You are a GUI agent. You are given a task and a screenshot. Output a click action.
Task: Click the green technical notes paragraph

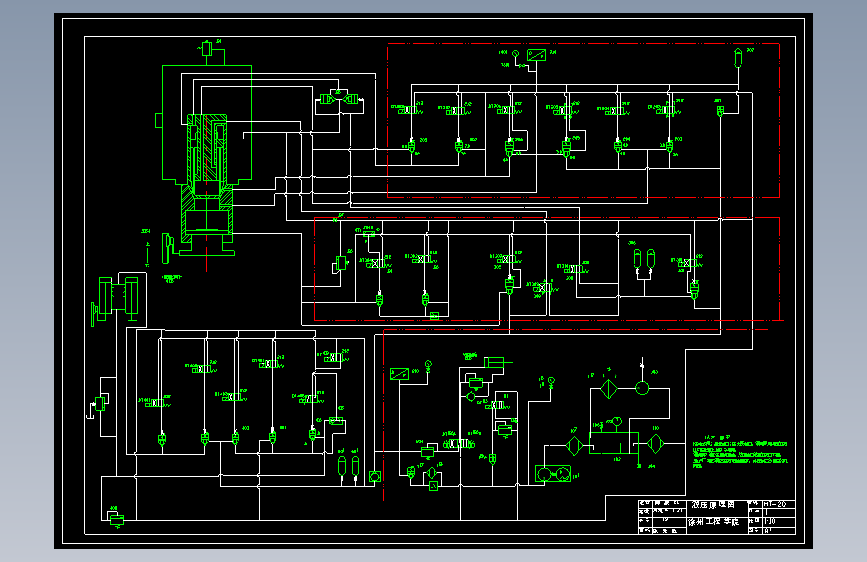740,454
